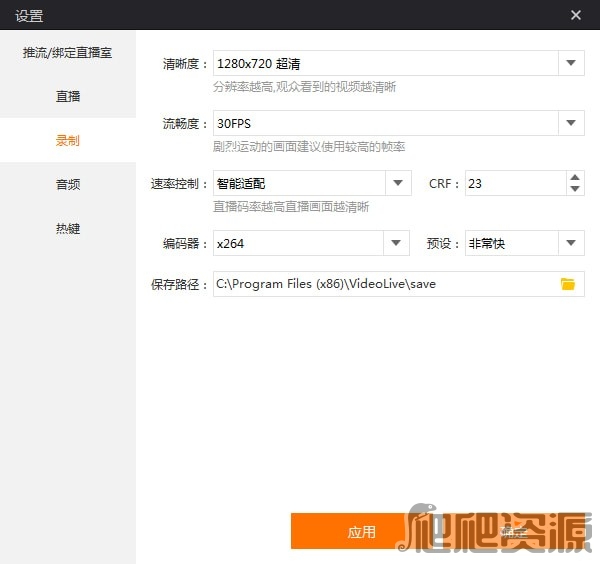Open the 推流/绑定直播室 settings tab
This screenshot has width=600, height=564.
[x=67, y=52]
